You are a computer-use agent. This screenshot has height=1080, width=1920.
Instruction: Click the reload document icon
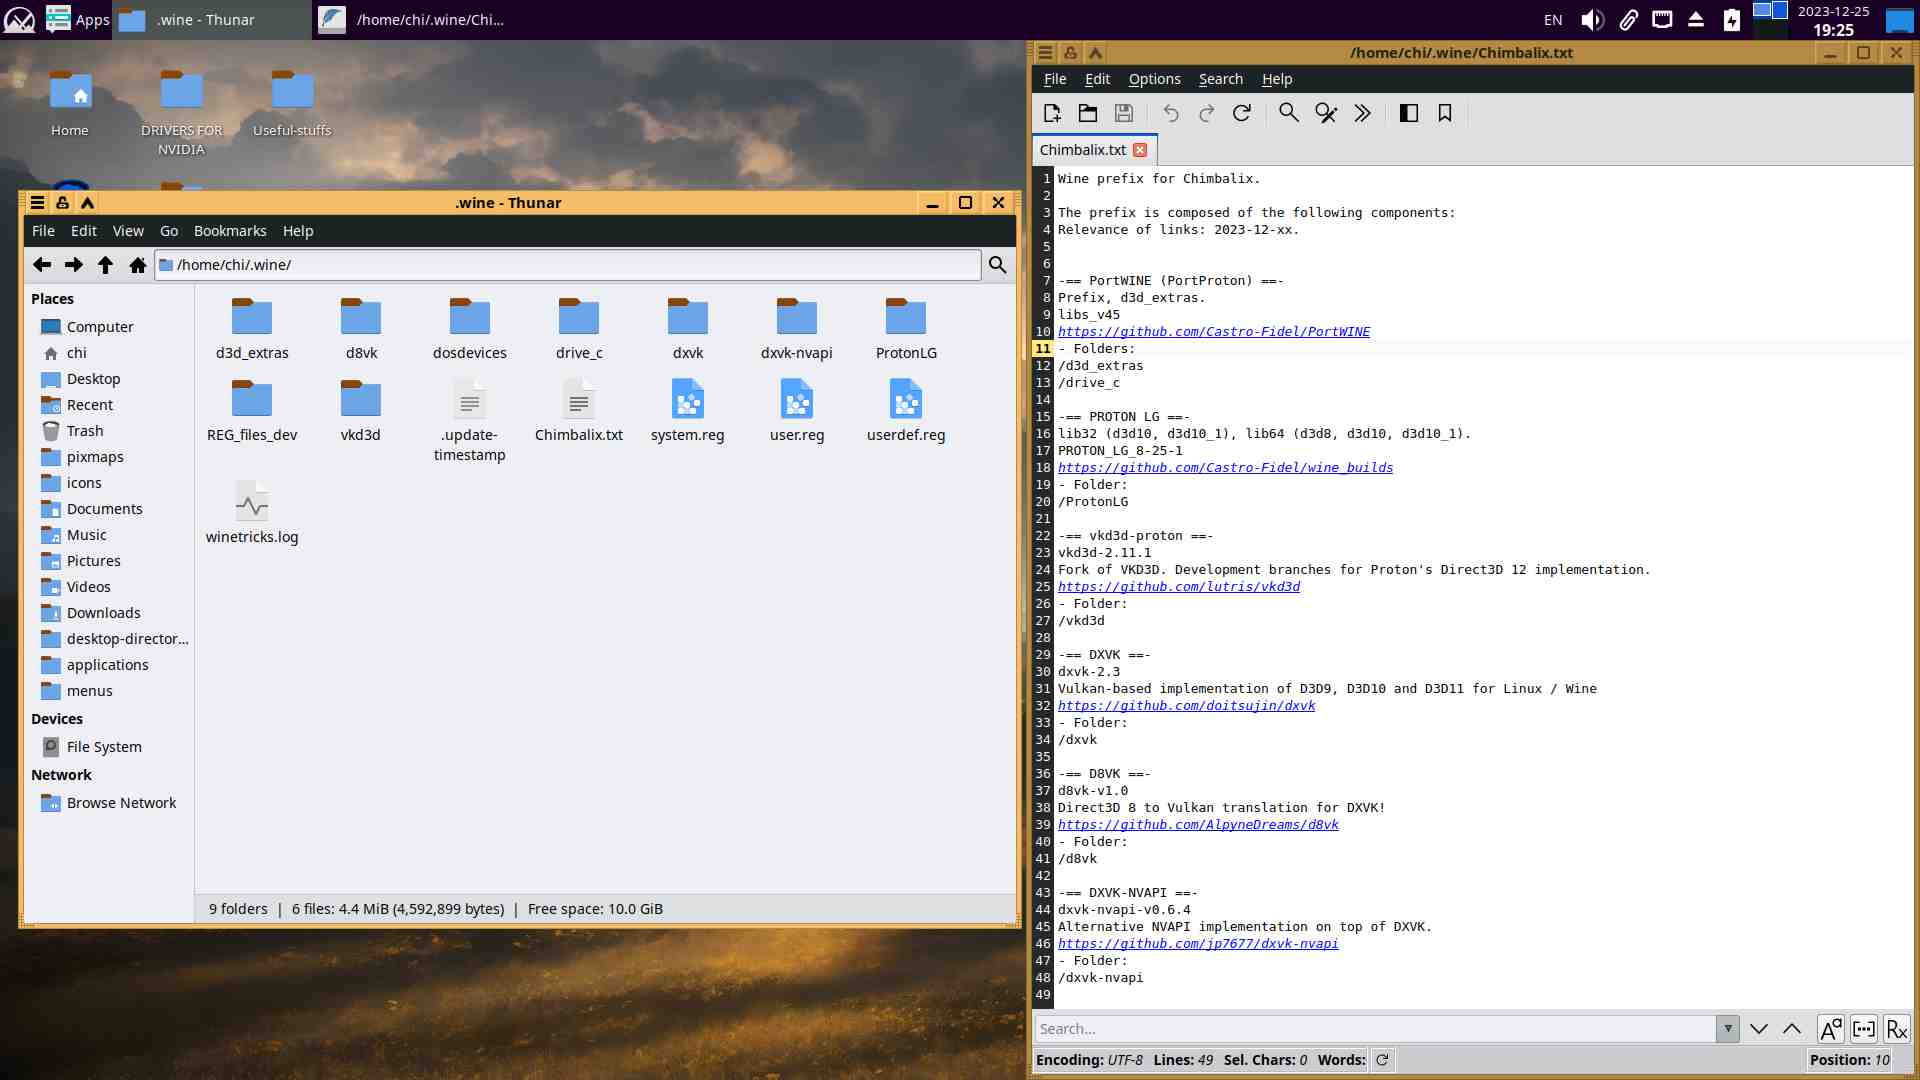(x=1242, y=113)
